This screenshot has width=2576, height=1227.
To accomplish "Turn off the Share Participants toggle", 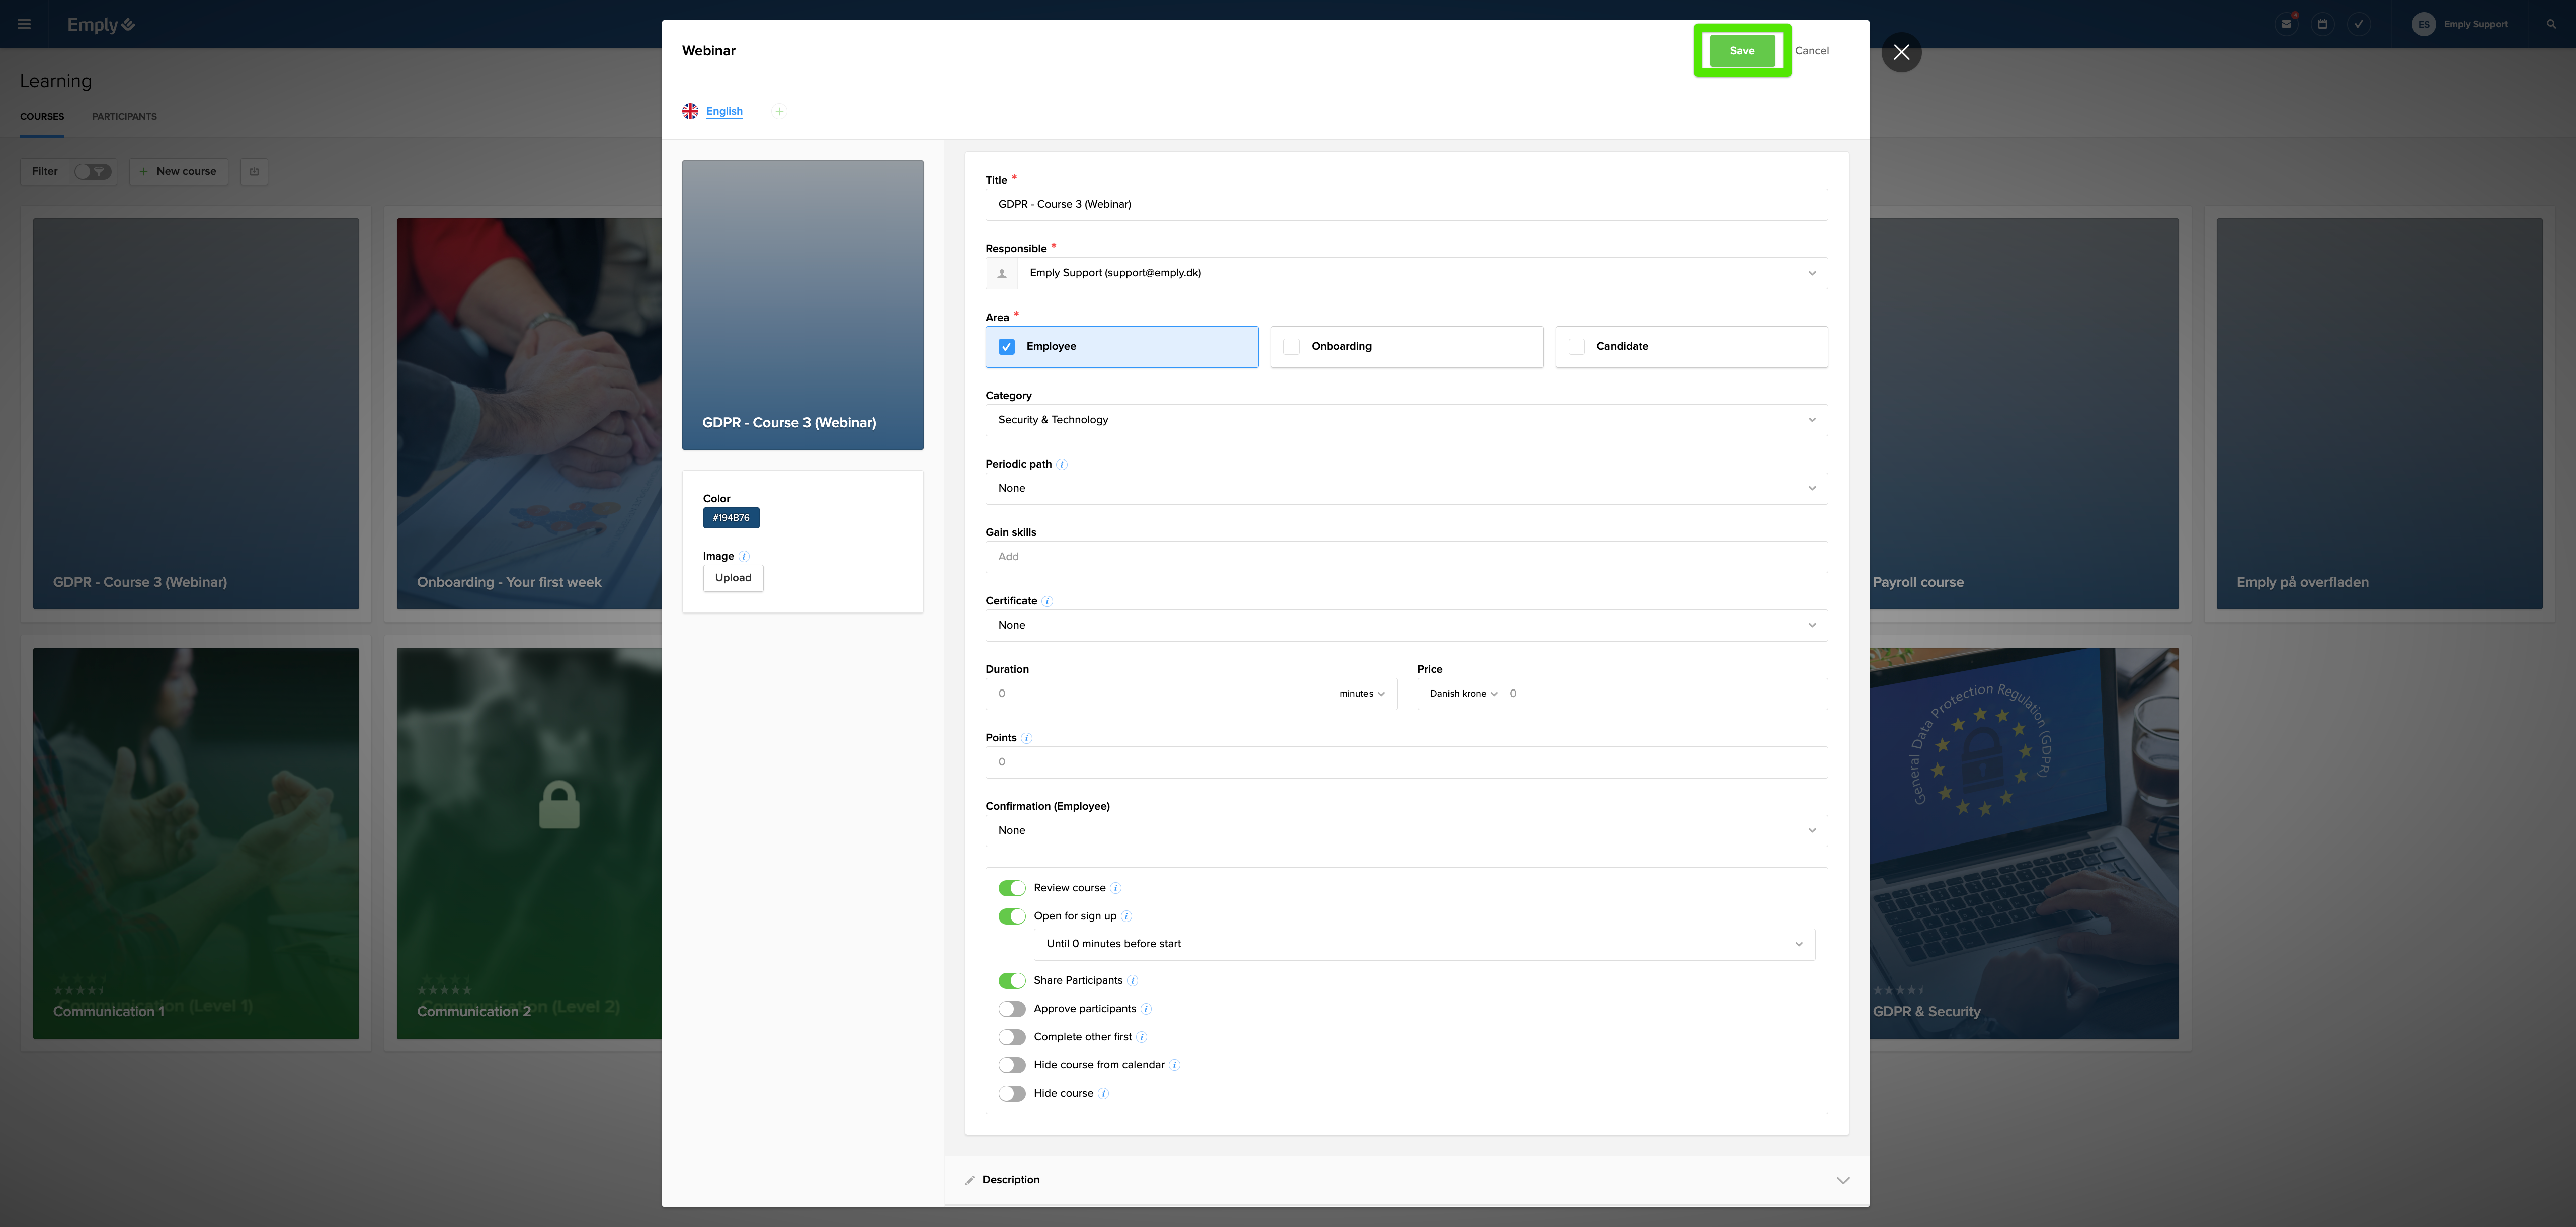I will [1012, 981].
